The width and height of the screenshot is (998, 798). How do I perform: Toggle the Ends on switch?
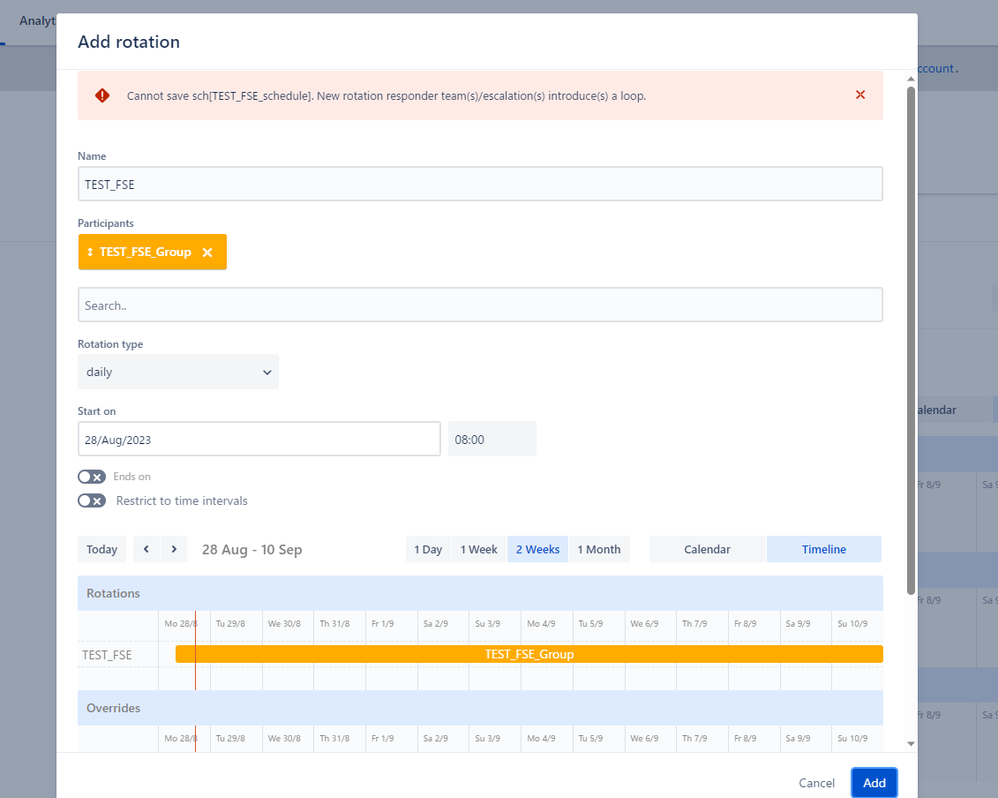click(92, 477)
